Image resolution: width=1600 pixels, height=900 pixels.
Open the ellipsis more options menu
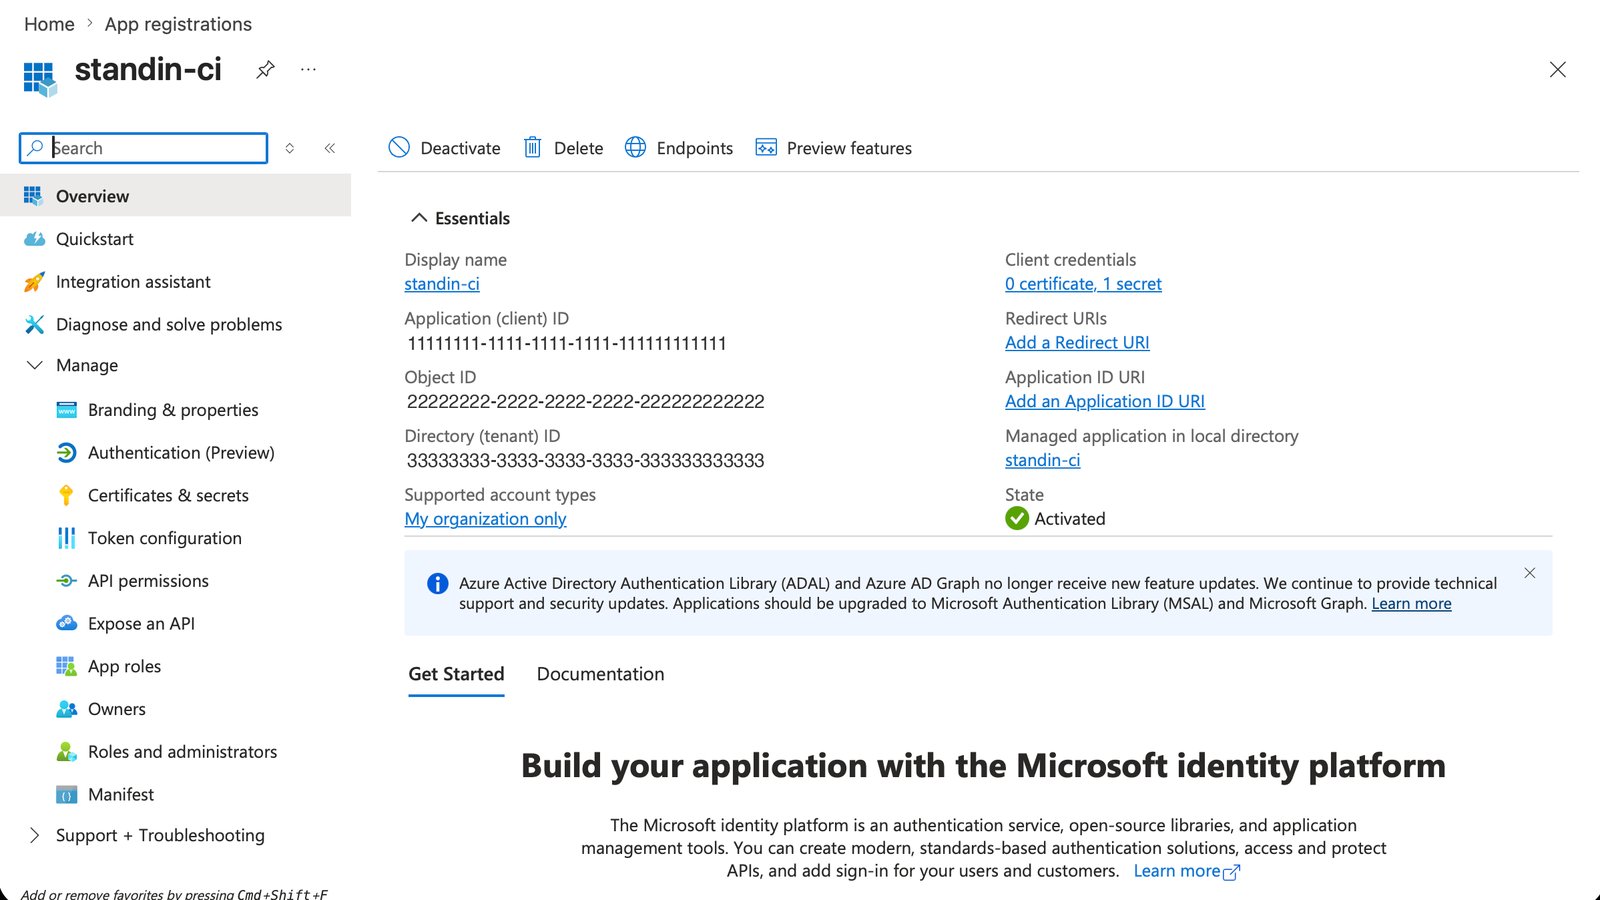click(308, 70)
